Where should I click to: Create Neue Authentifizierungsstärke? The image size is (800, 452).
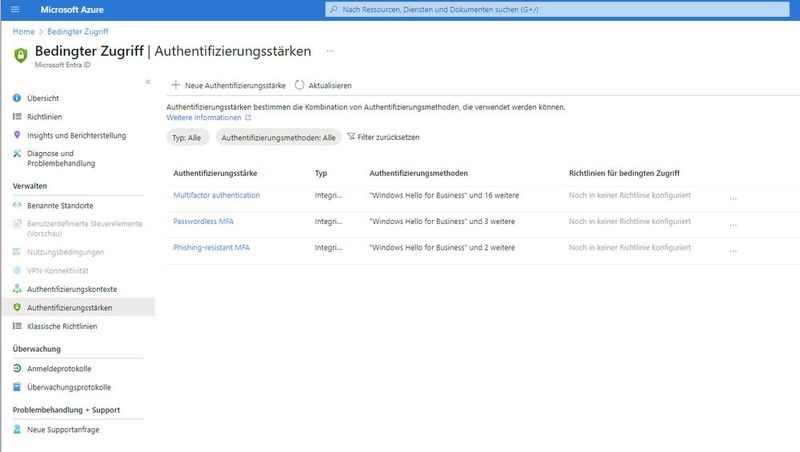tap(228, 85)
